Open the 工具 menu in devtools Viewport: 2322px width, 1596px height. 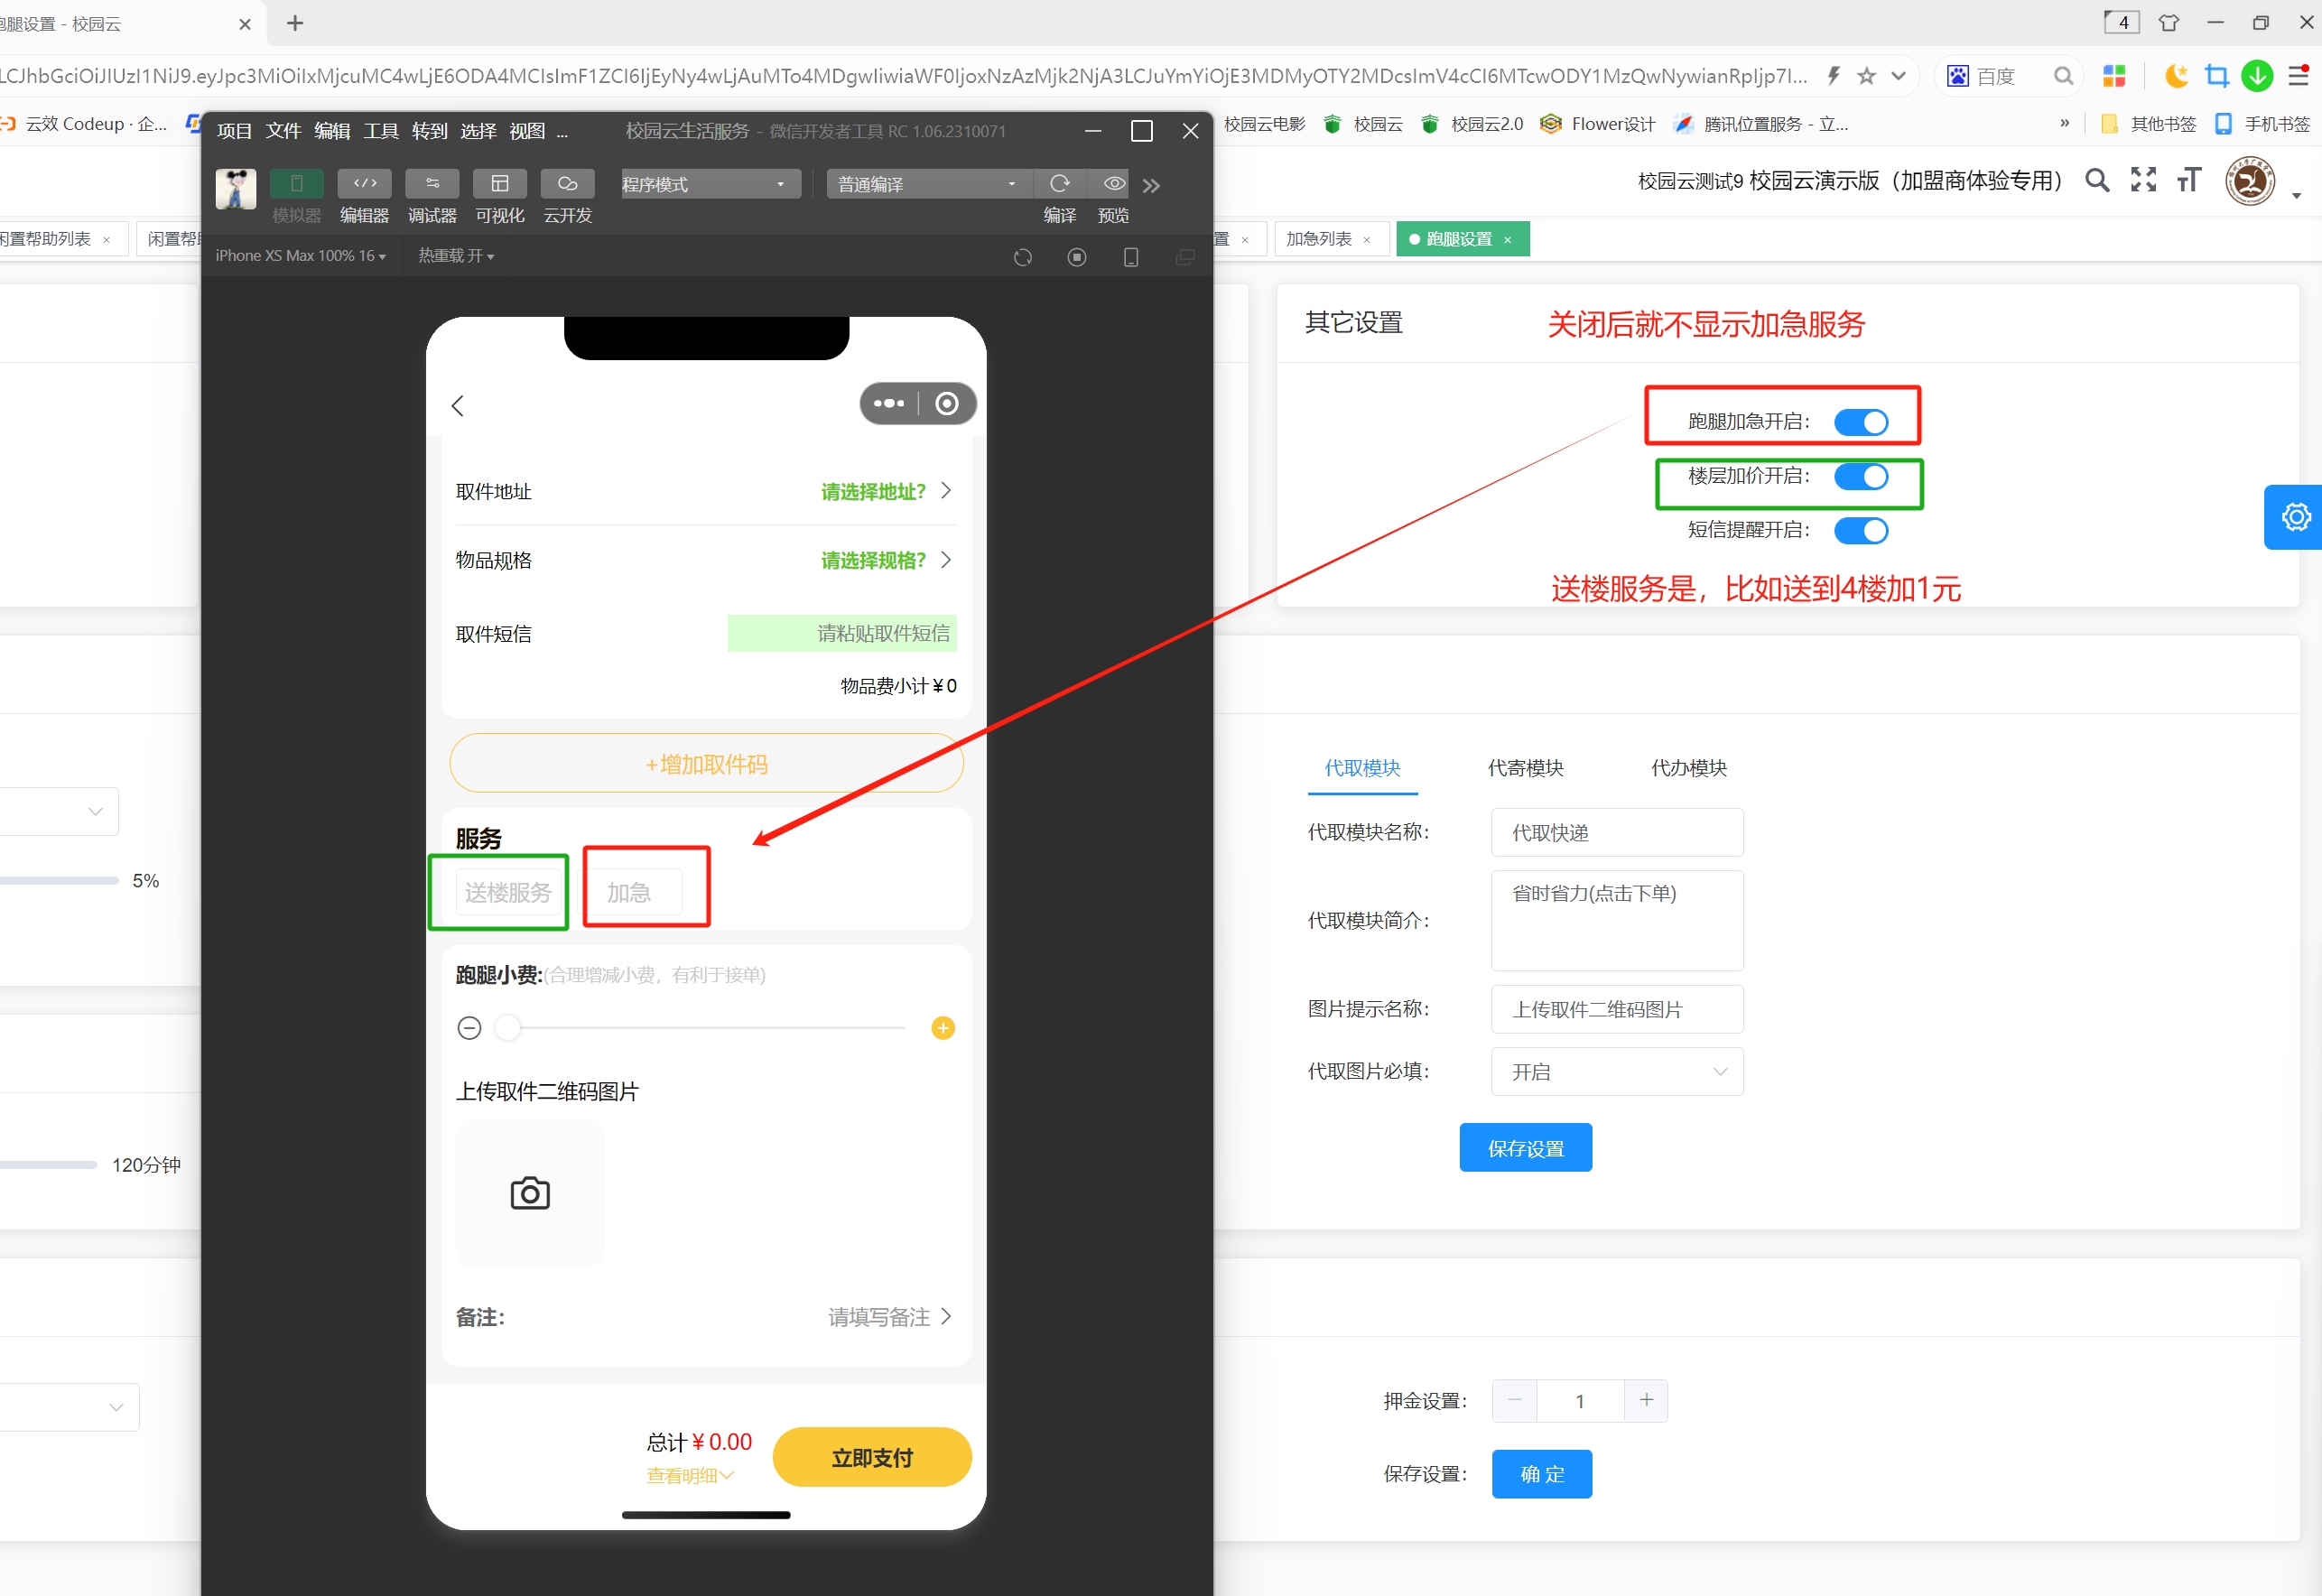point(380,131)
